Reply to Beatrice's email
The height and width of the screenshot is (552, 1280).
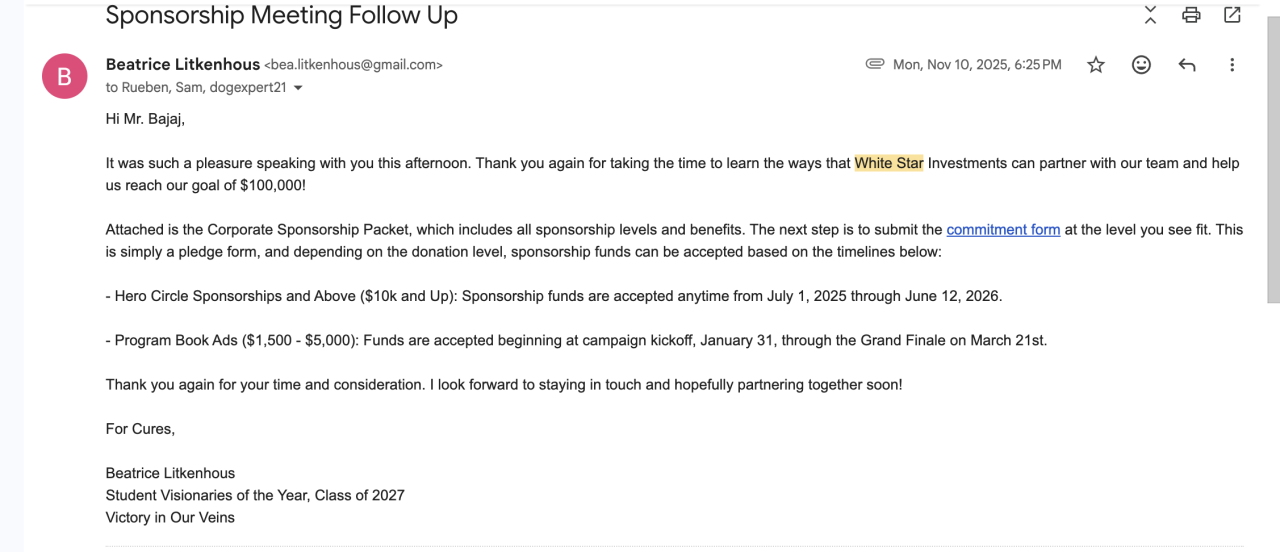point(1187,65)
